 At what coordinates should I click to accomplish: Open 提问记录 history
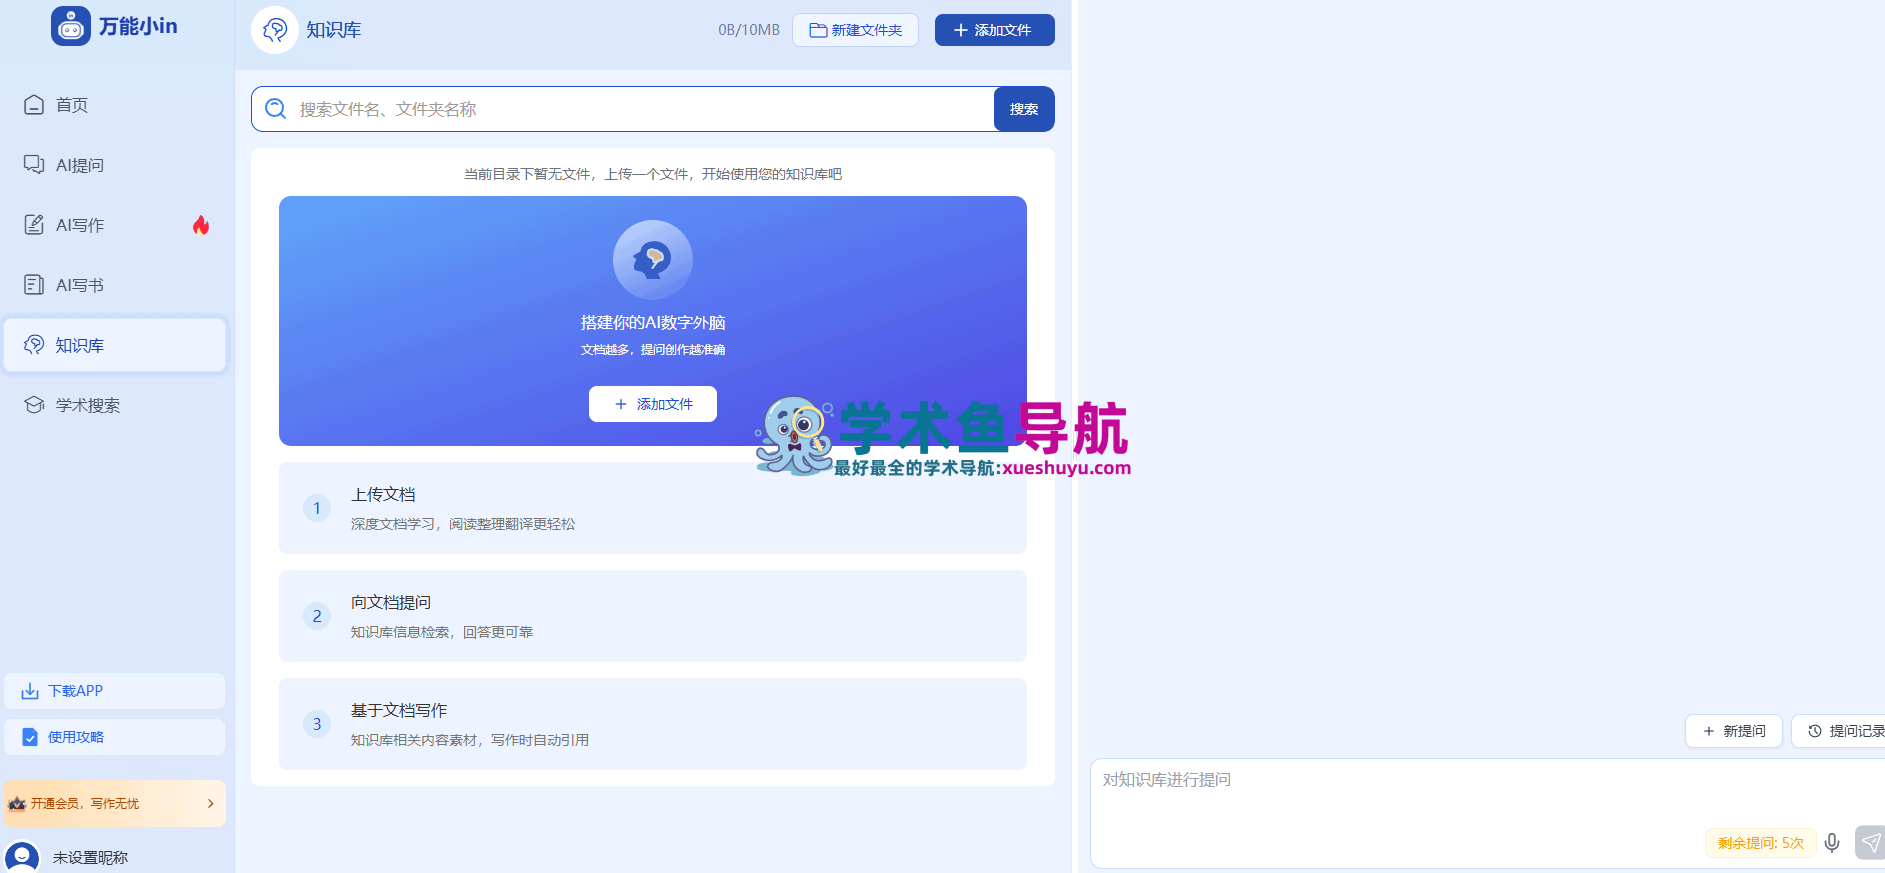click(1840, 731)
